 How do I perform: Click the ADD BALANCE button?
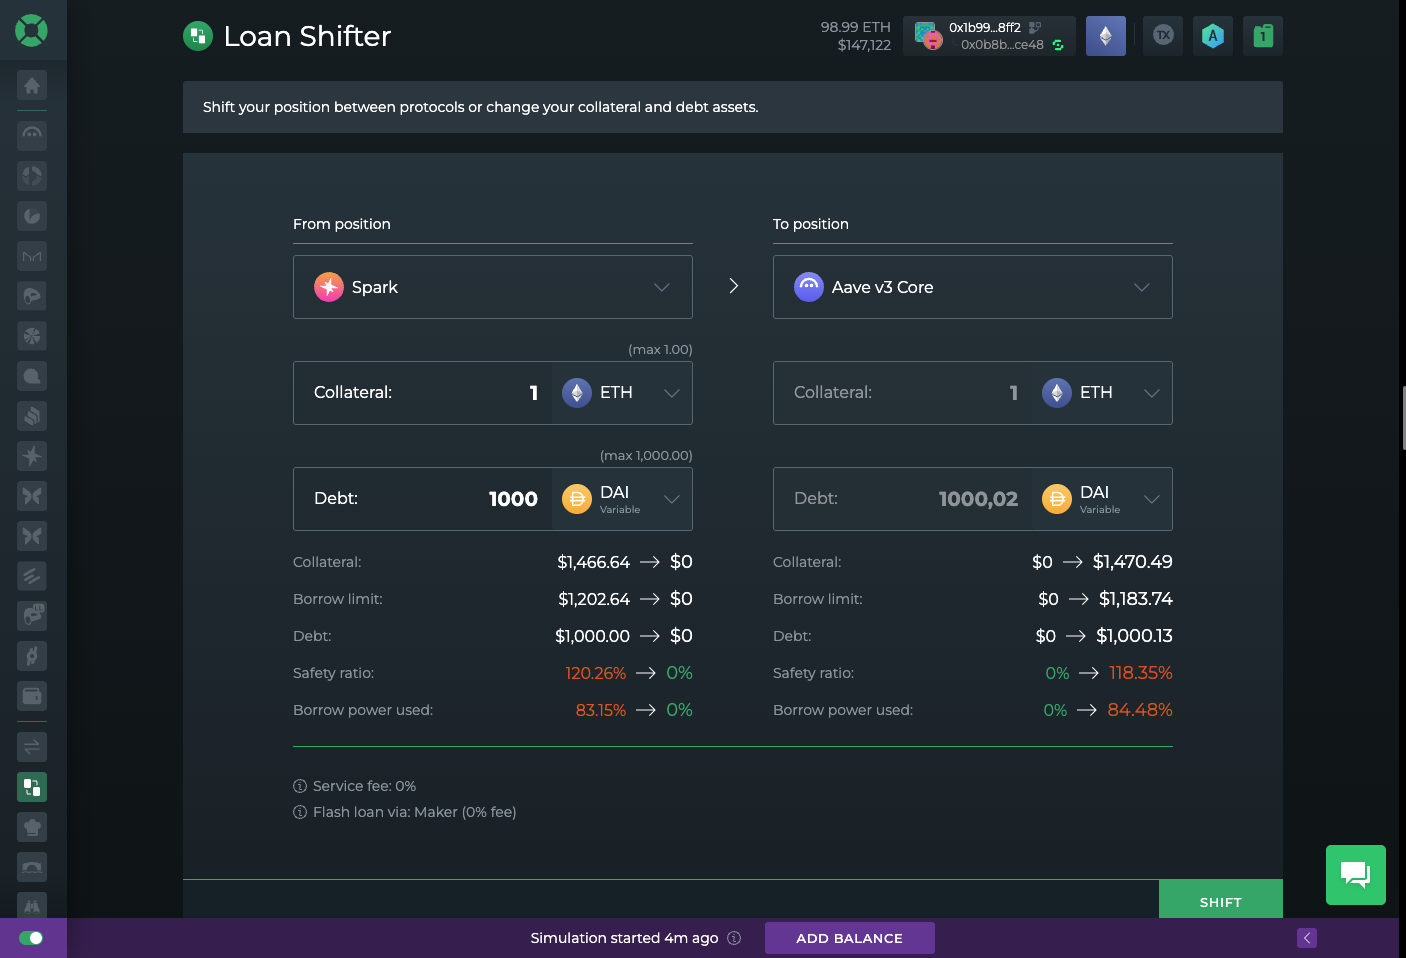(x=850, y=938)
